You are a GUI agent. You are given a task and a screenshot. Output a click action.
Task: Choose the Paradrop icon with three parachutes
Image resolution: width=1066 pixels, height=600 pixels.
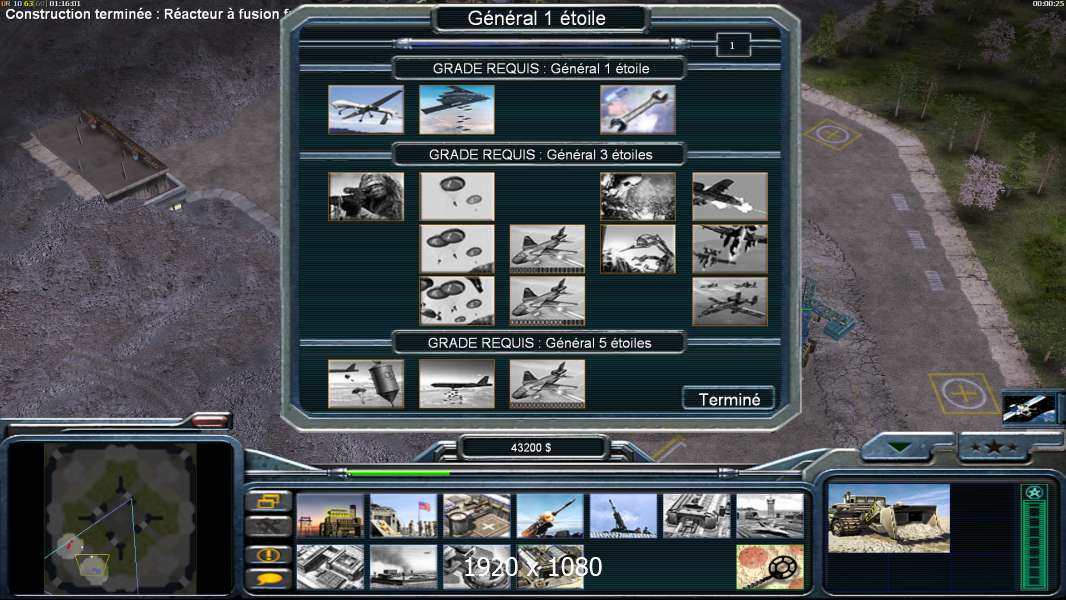457,249
